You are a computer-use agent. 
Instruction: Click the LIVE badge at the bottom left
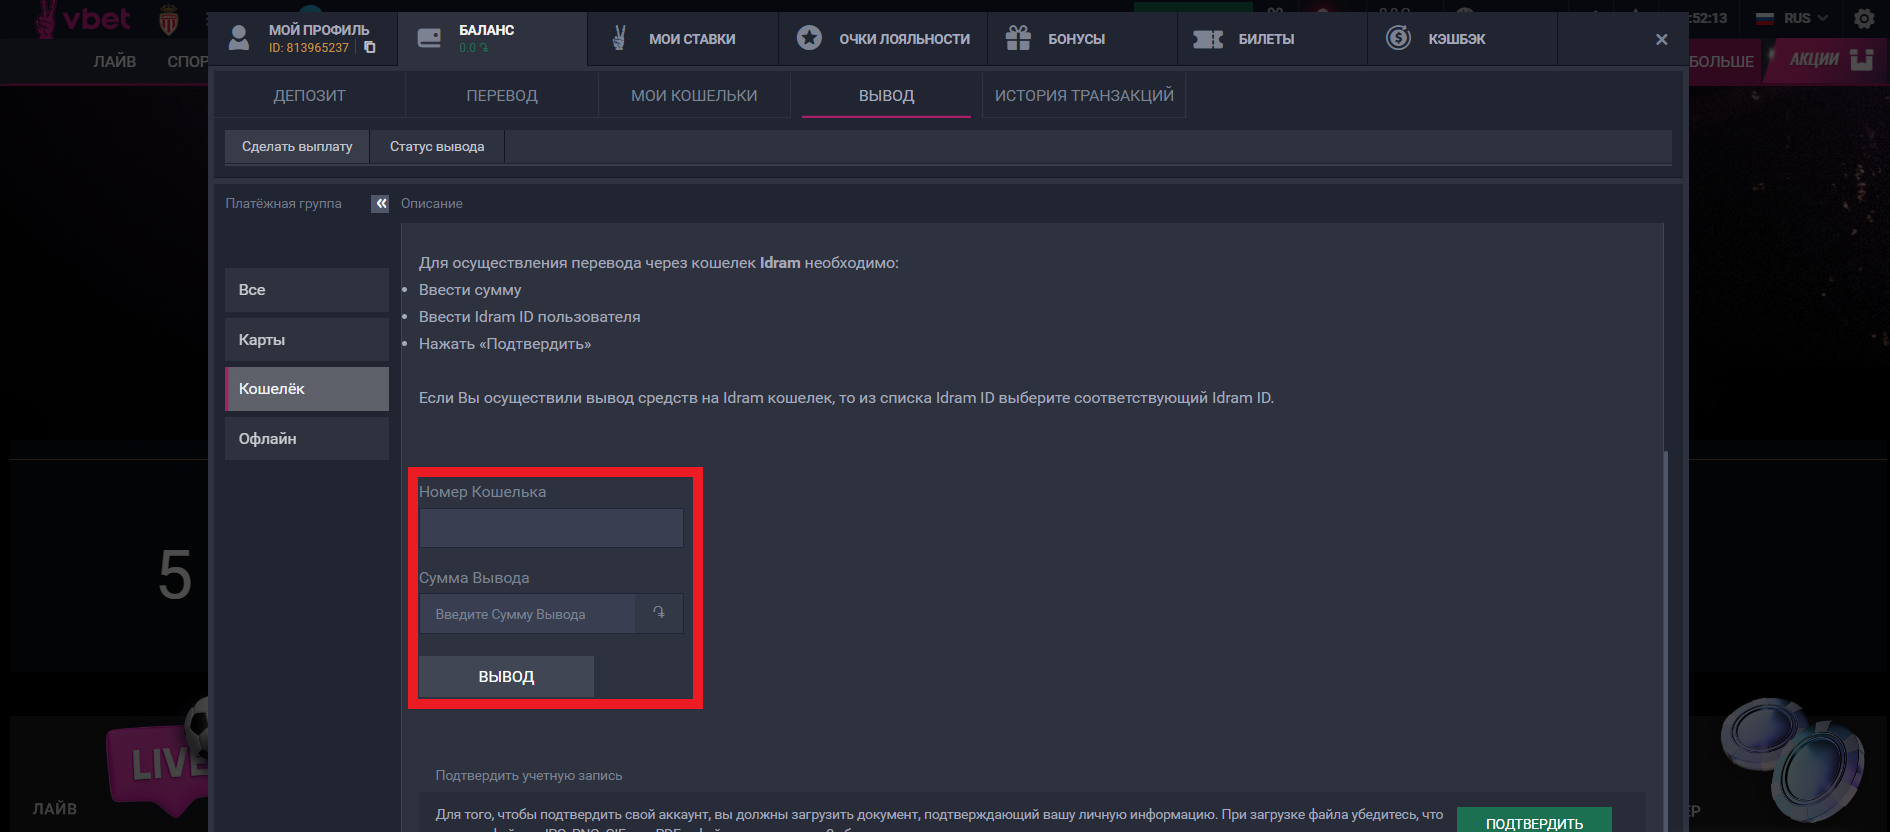click(160, 766)
